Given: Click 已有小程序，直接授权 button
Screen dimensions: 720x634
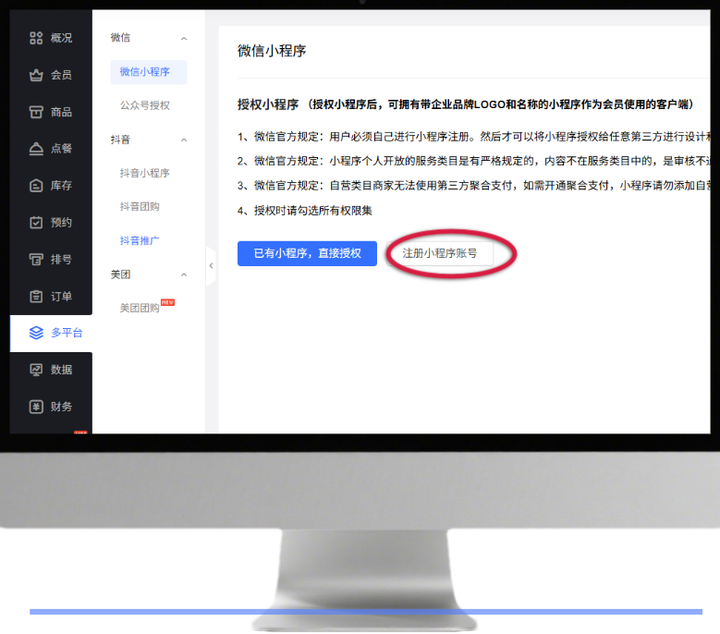Looking at the screenshot, I should point(307,253).
